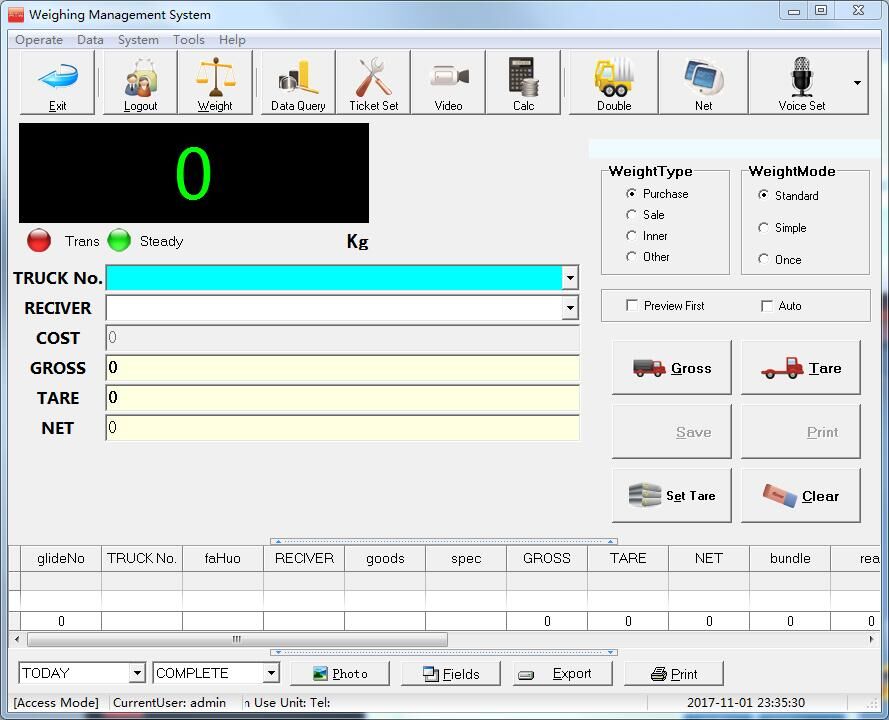Select the Double weighing icon
Viewport: 889px width, 720px height.
tap(611, 82)
